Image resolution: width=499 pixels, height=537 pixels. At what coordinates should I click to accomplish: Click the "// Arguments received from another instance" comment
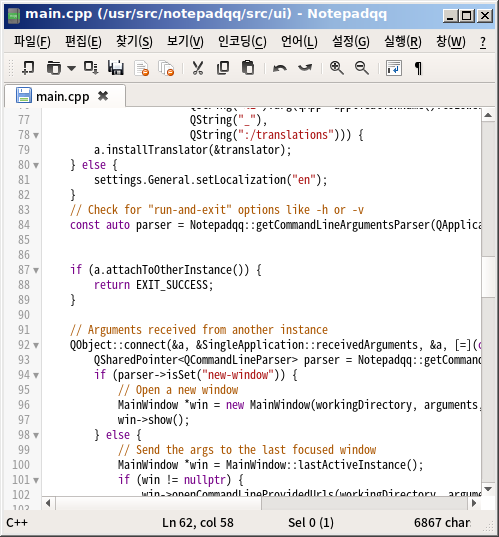pos(199,330)
